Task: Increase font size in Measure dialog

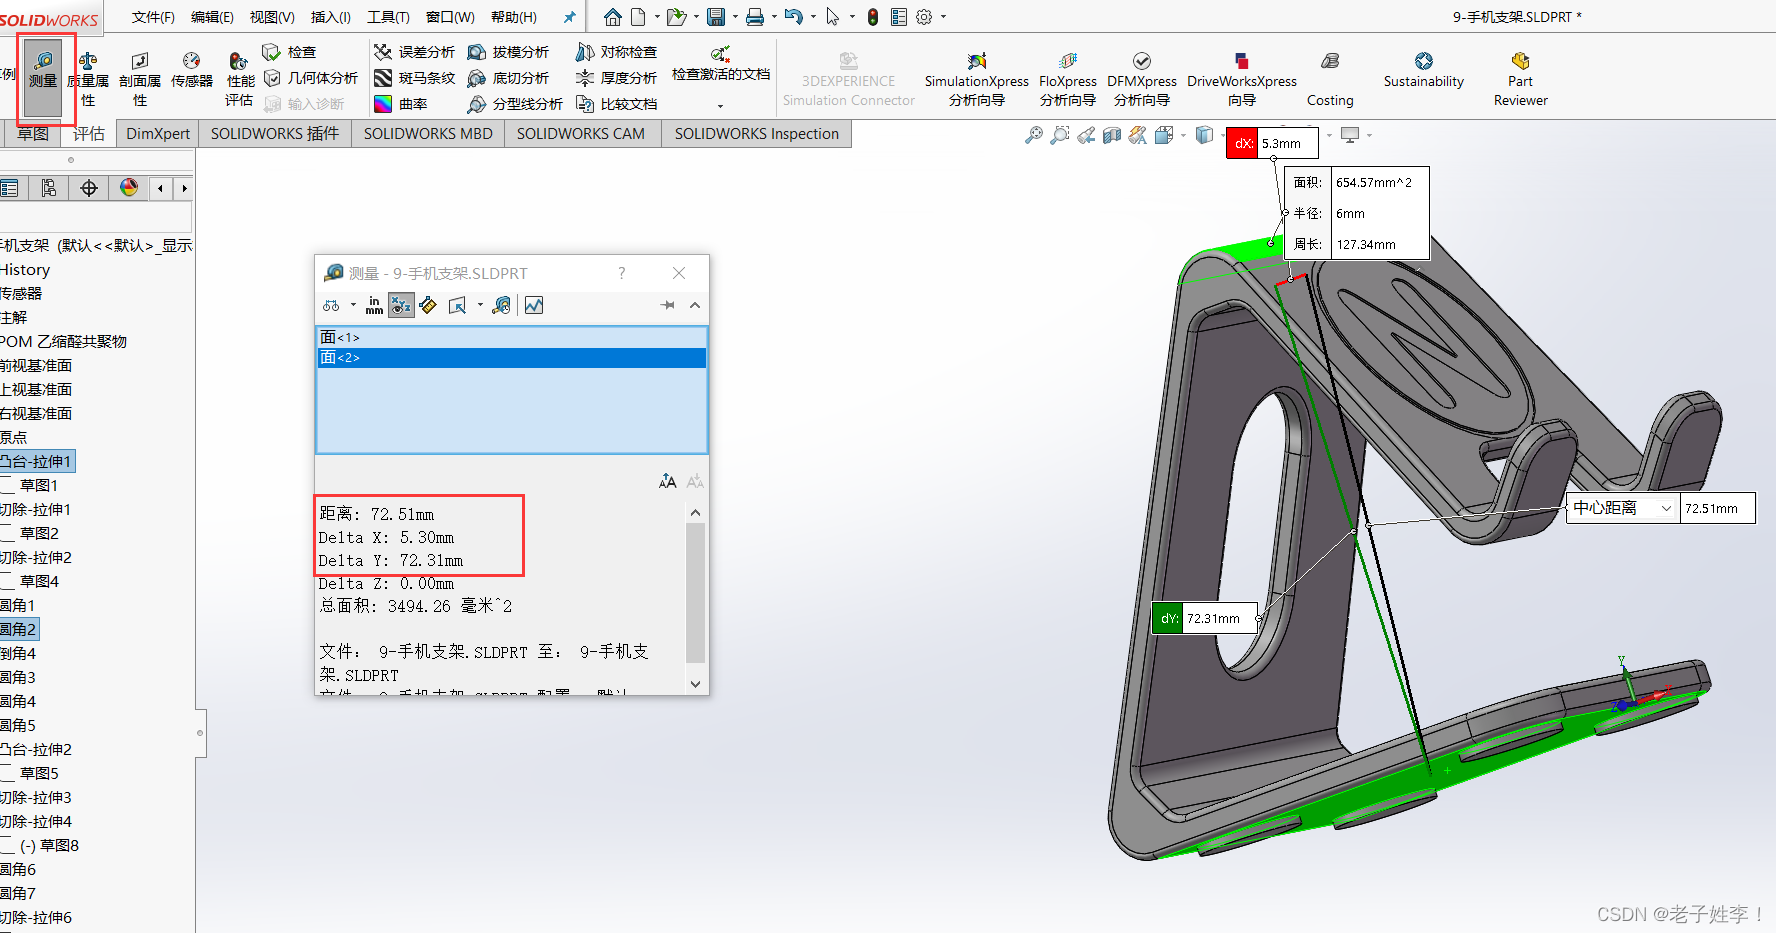Action: (x=667, y=482)
